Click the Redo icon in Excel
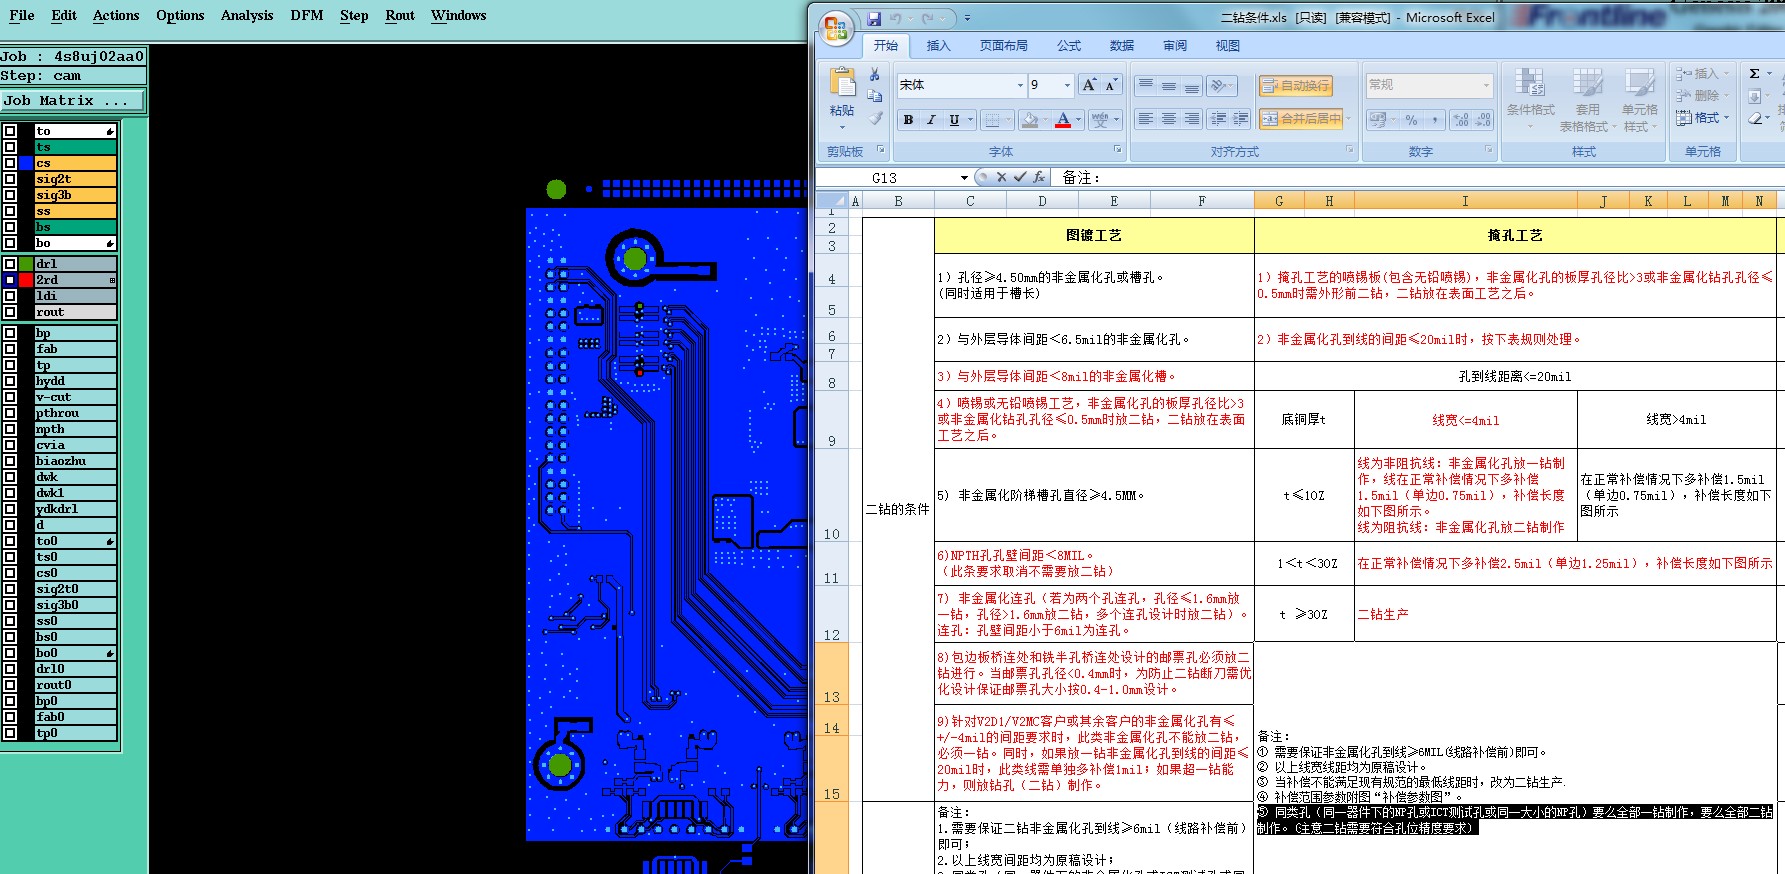1785x874 pixels. (928, 18)
